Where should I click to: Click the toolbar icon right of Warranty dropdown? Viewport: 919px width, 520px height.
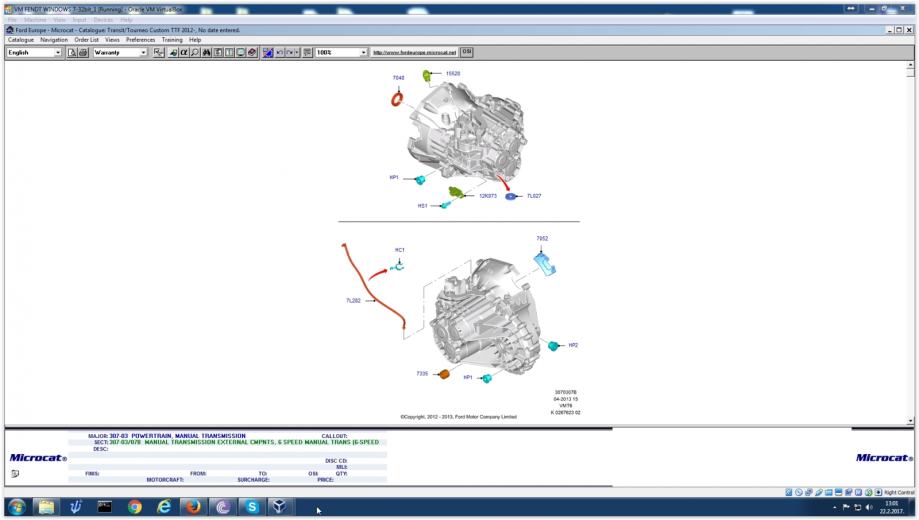[159, 52]
